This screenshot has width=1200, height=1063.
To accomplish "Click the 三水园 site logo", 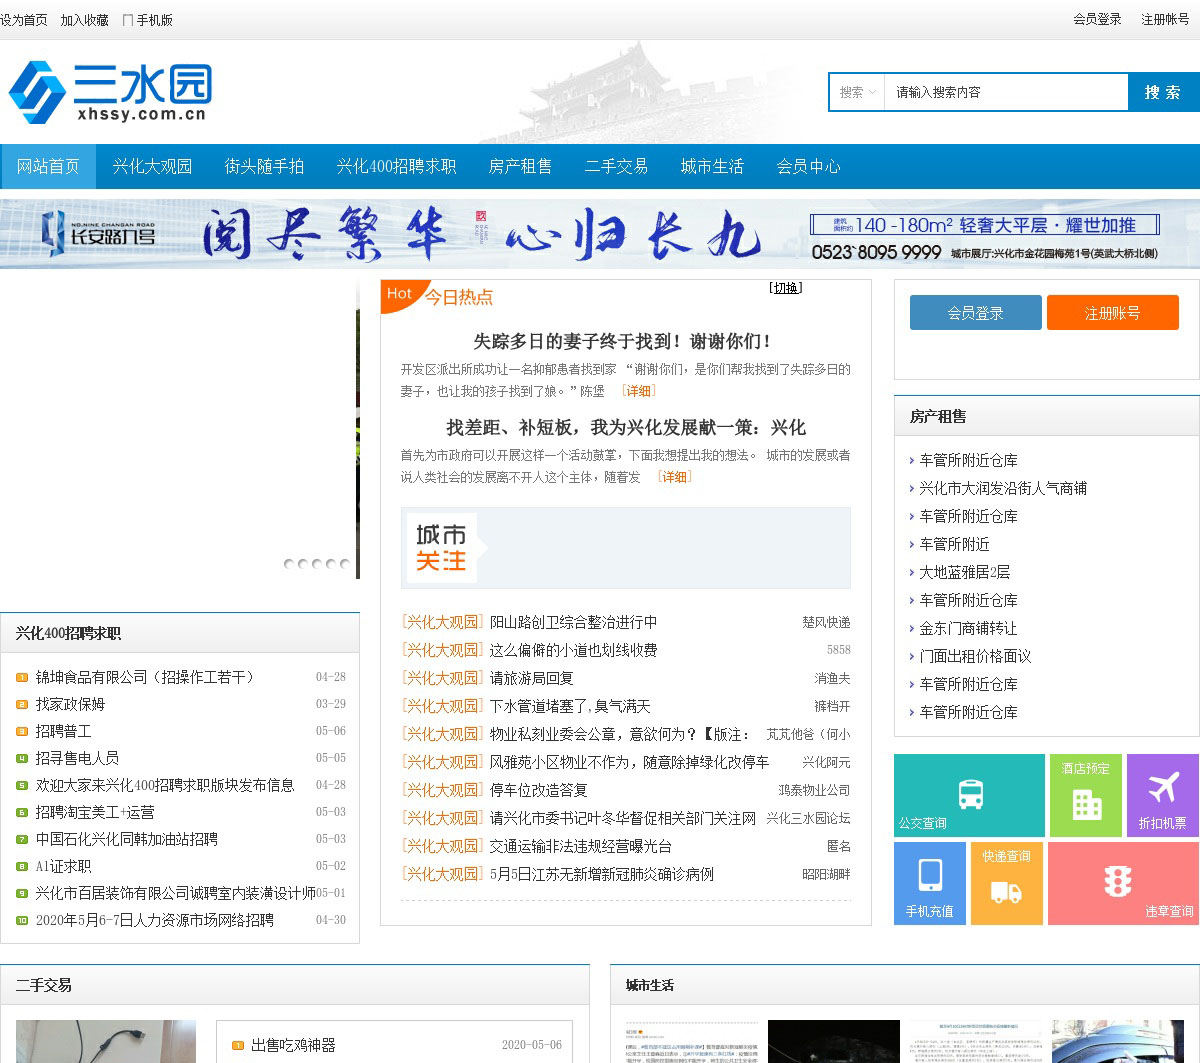I will point(110,92).
